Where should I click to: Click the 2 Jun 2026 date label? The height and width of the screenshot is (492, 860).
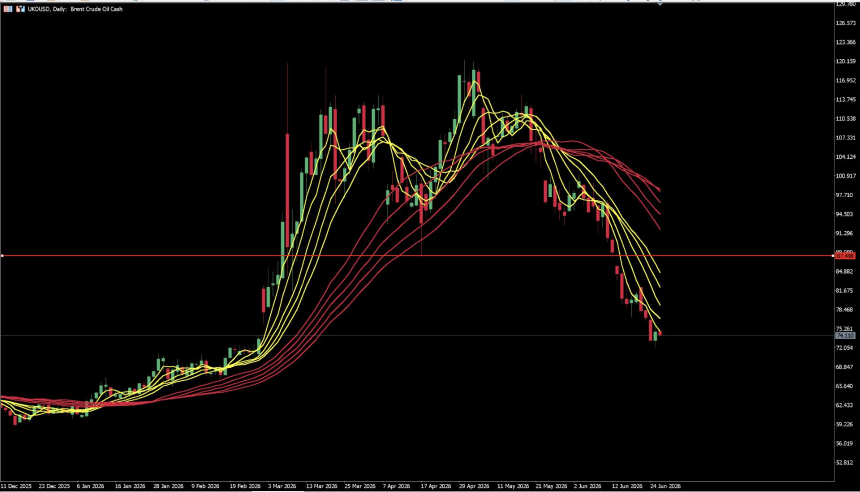tap(588, 487)
